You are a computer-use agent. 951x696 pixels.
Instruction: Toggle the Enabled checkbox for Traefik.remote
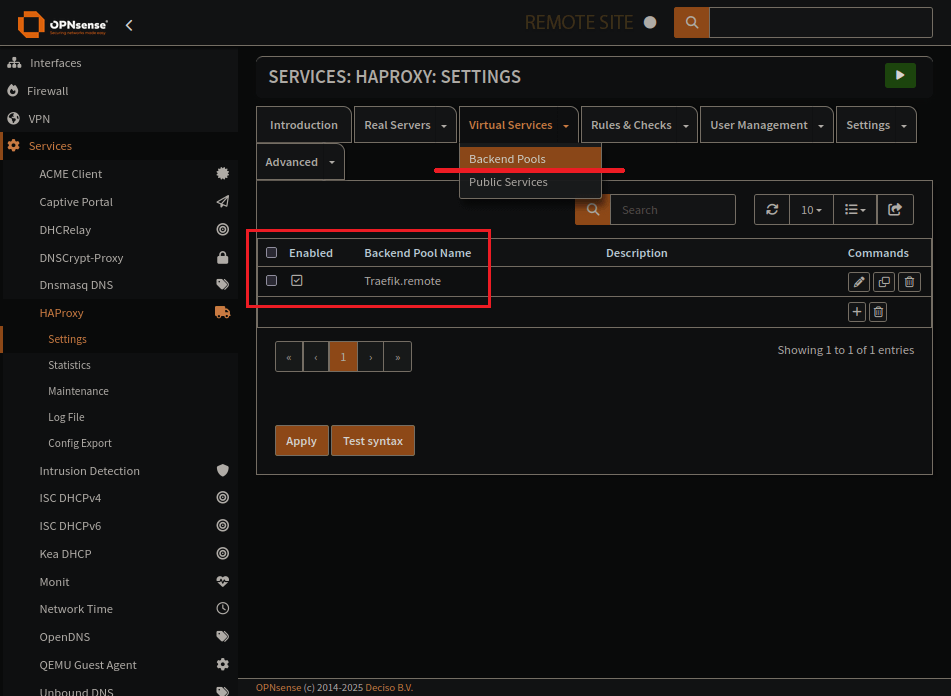(297, 280)
